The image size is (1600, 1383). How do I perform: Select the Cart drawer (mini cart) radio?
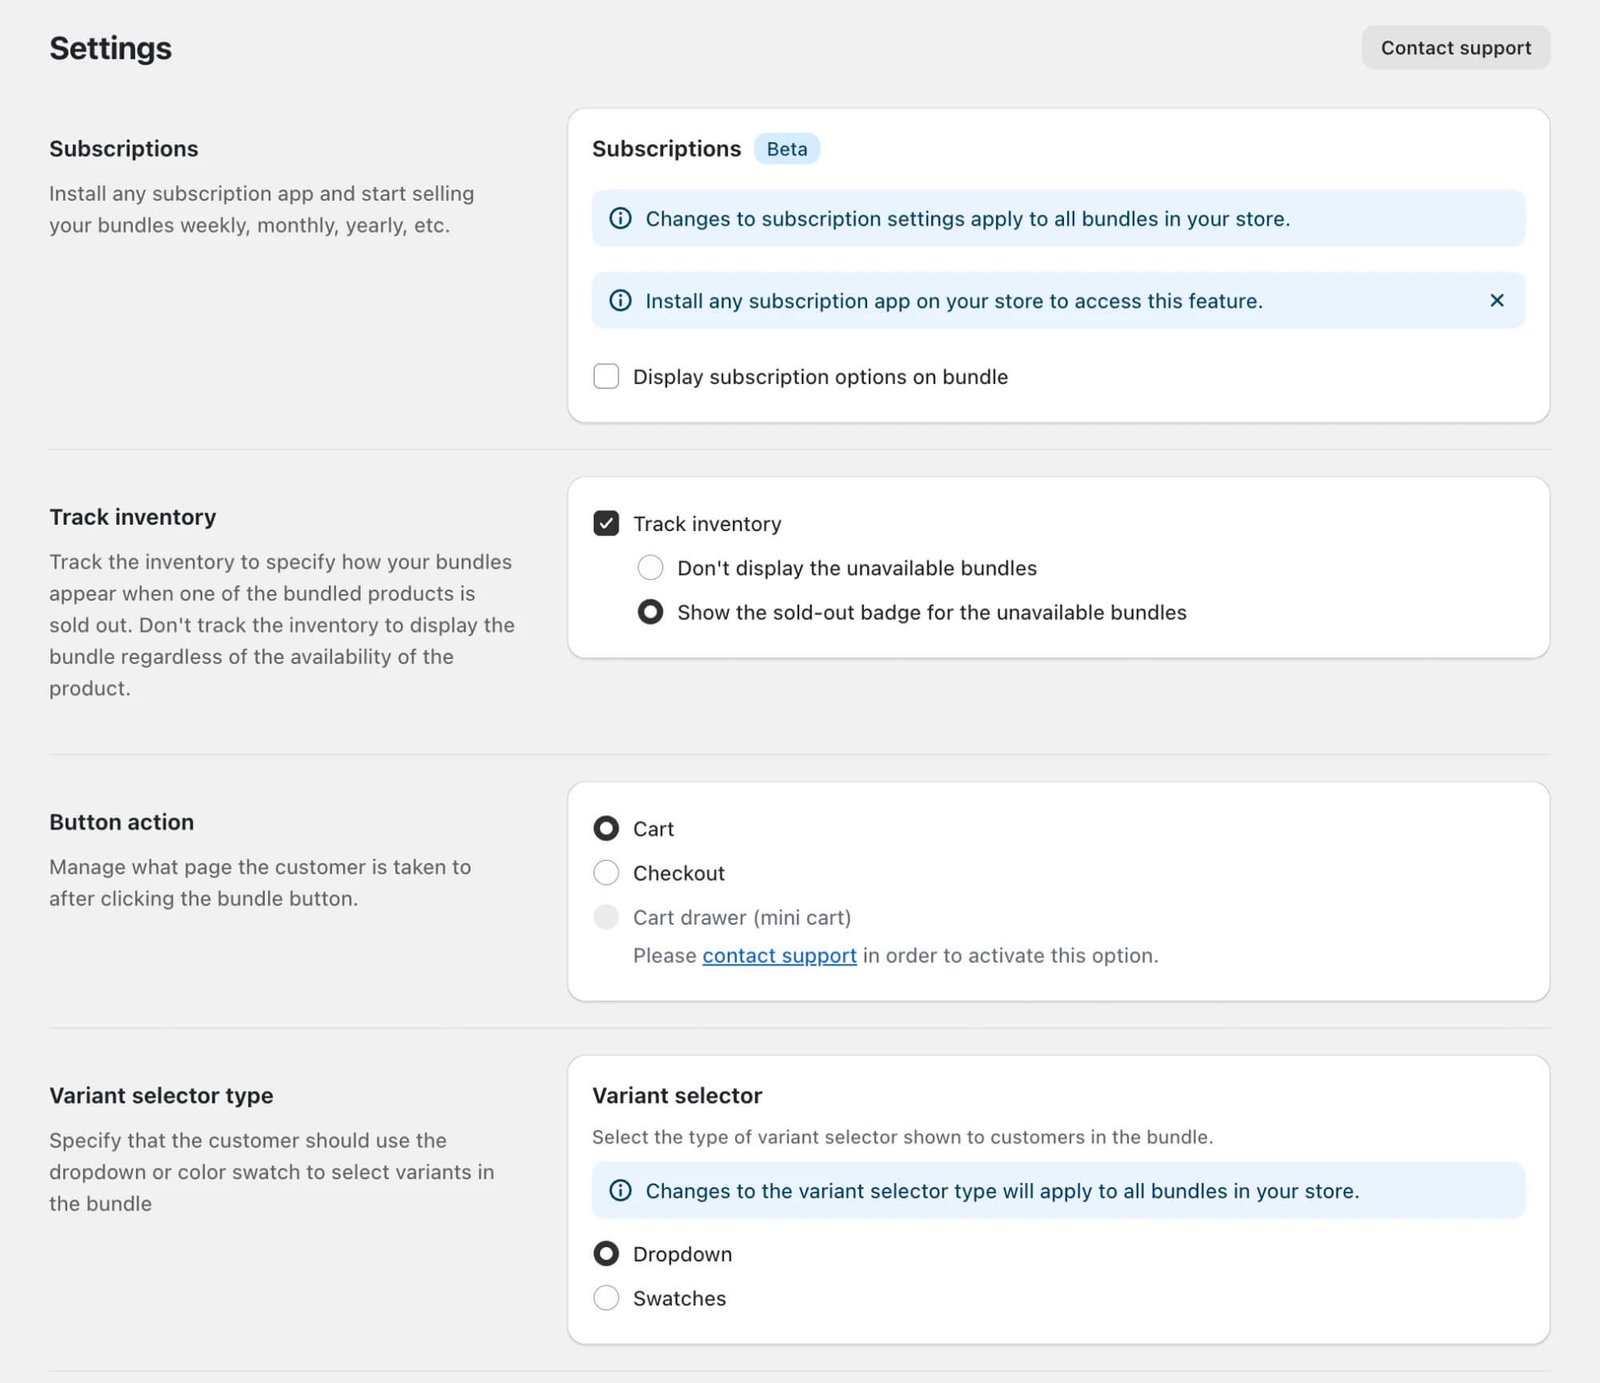click(606, 917)
